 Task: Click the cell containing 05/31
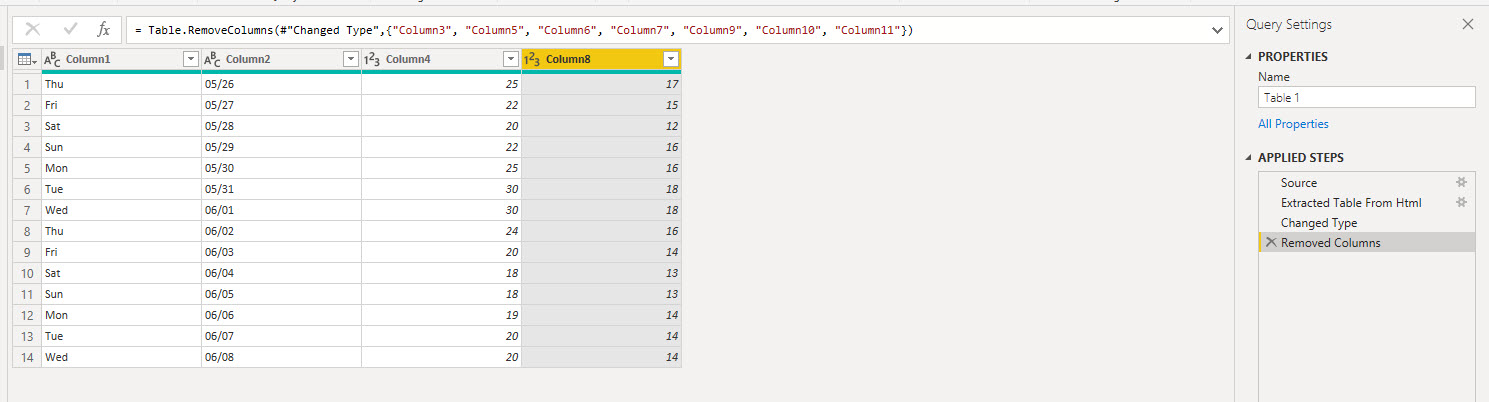(x=281, y=189)
